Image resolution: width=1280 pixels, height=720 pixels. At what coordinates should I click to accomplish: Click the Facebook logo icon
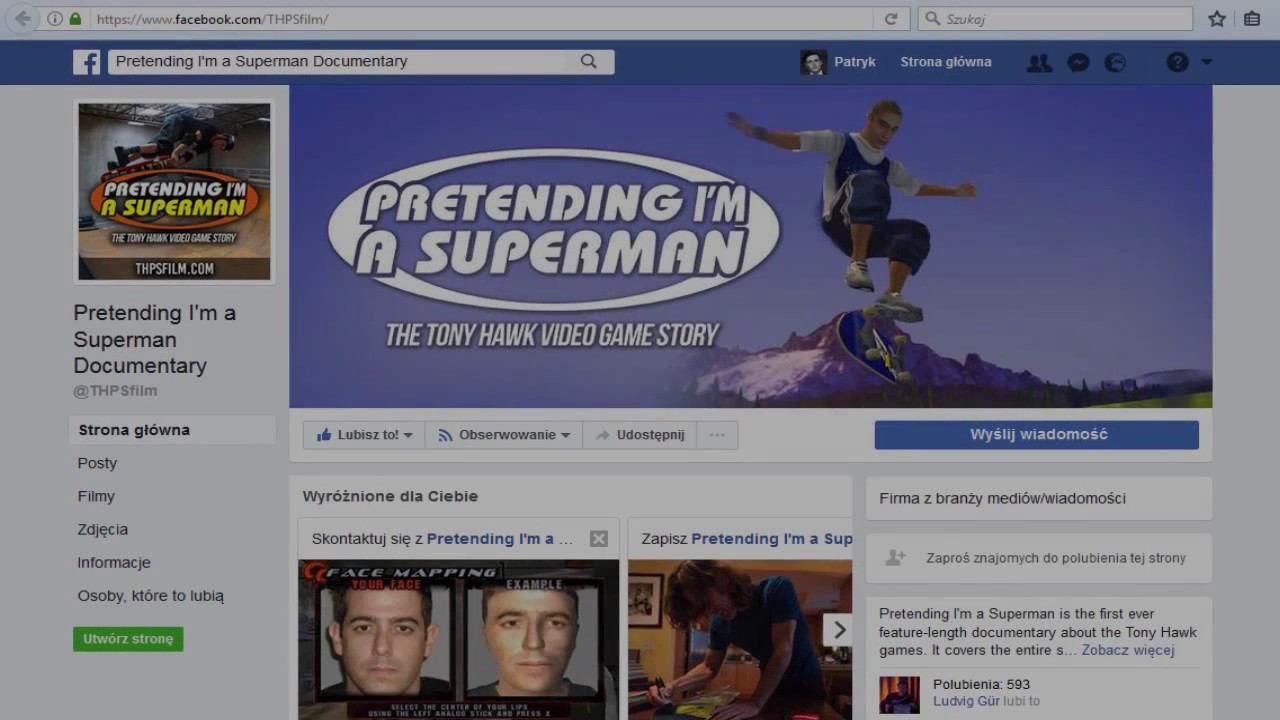pos(87,62)
